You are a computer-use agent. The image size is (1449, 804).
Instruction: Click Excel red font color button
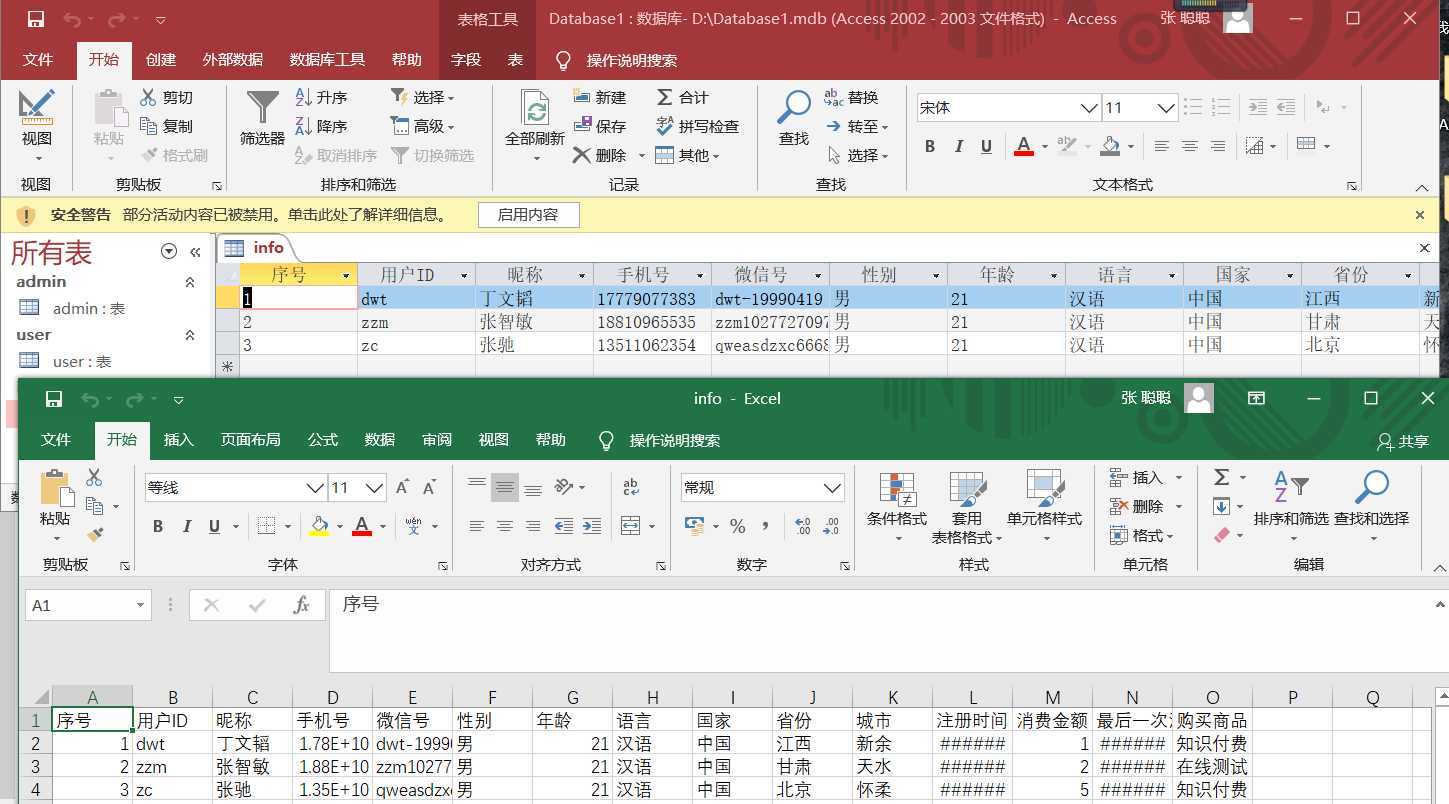pyautogui.click(x=362, y=526)
